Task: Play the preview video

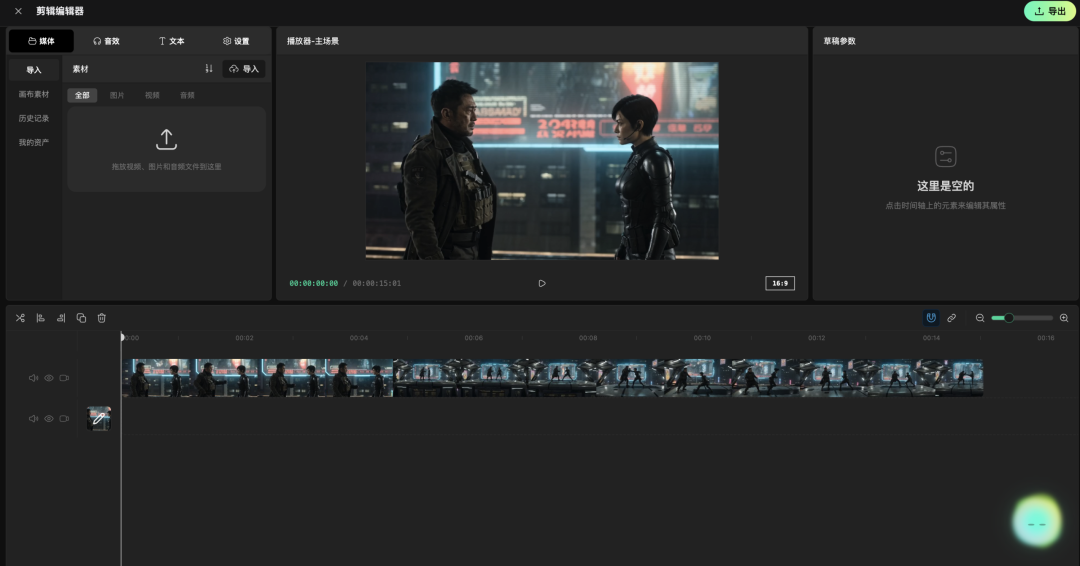Action: pyautogui.click(x=542, y=283)
